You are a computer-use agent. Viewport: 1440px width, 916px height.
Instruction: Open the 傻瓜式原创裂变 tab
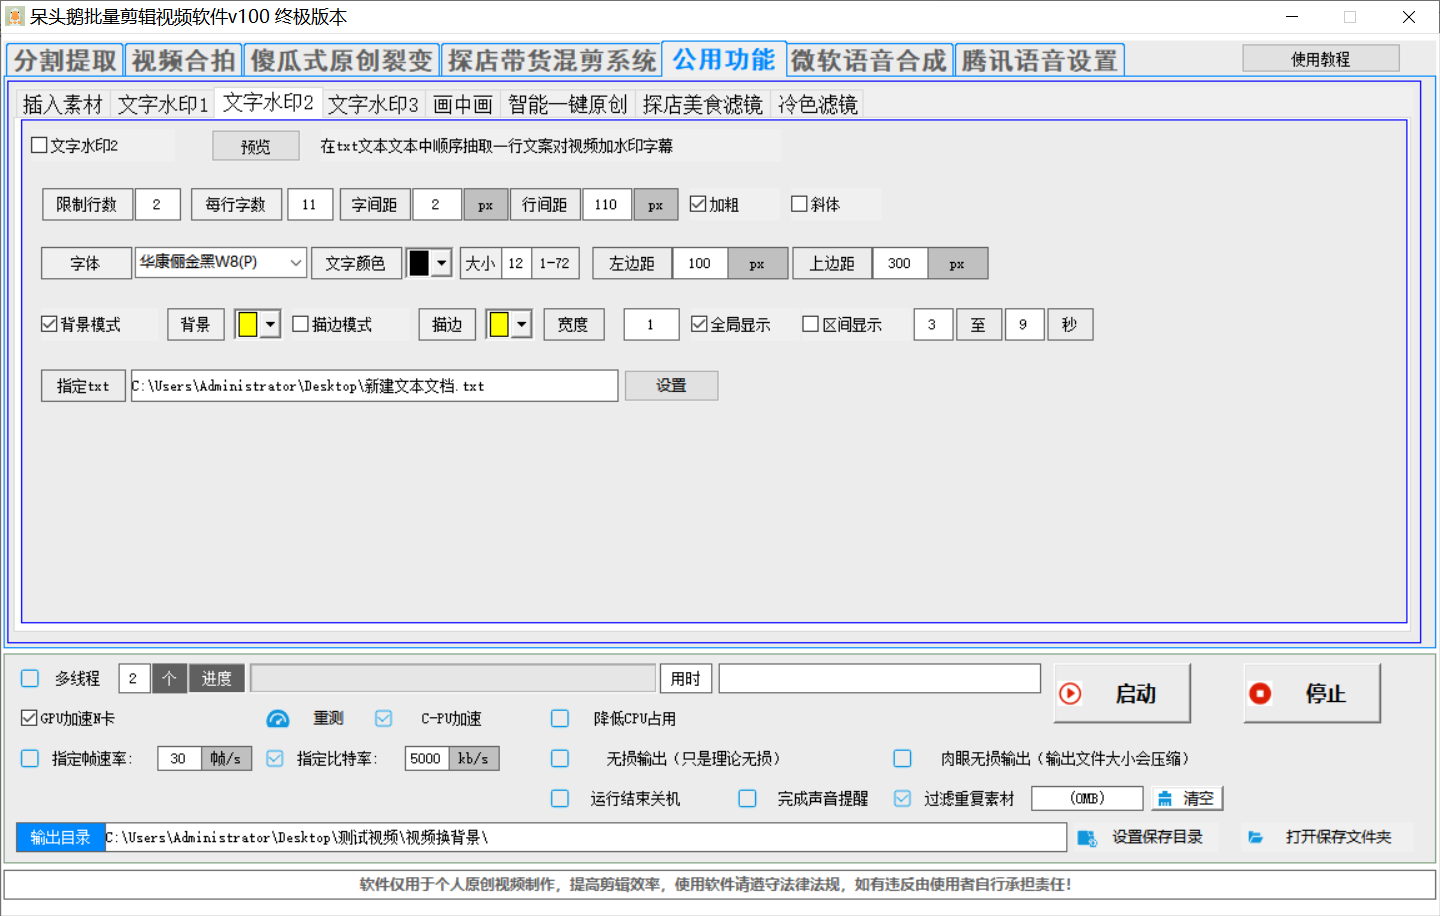pyautogui.click(x=342, y=61)
